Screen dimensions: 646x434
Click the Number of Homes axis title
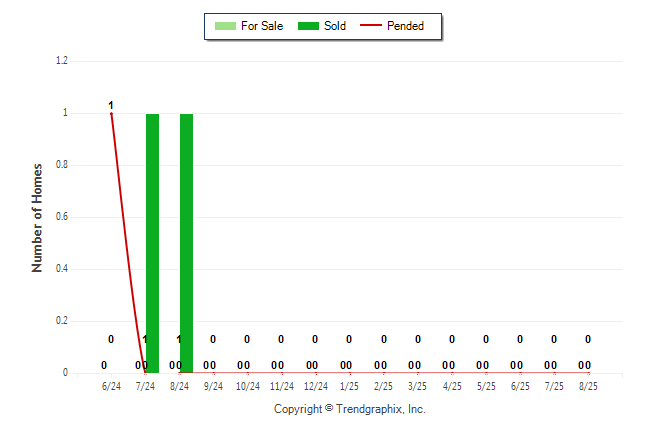(x=37, y=218)
